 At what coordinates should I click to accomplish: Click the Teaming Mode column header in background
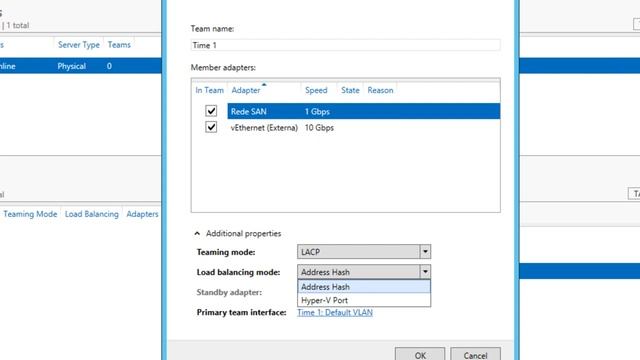(30, 214)
